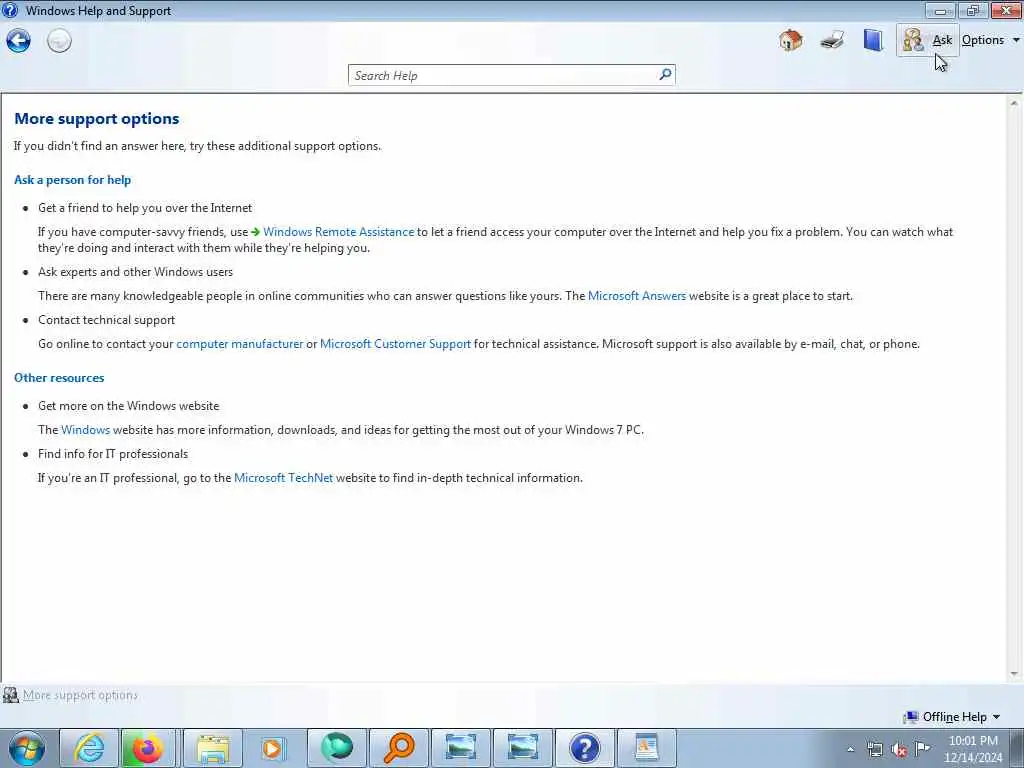The width and height of the screenshot is (1024, 768).
Task: Open Microsoft Customer Support link
Action: point(395,344)
